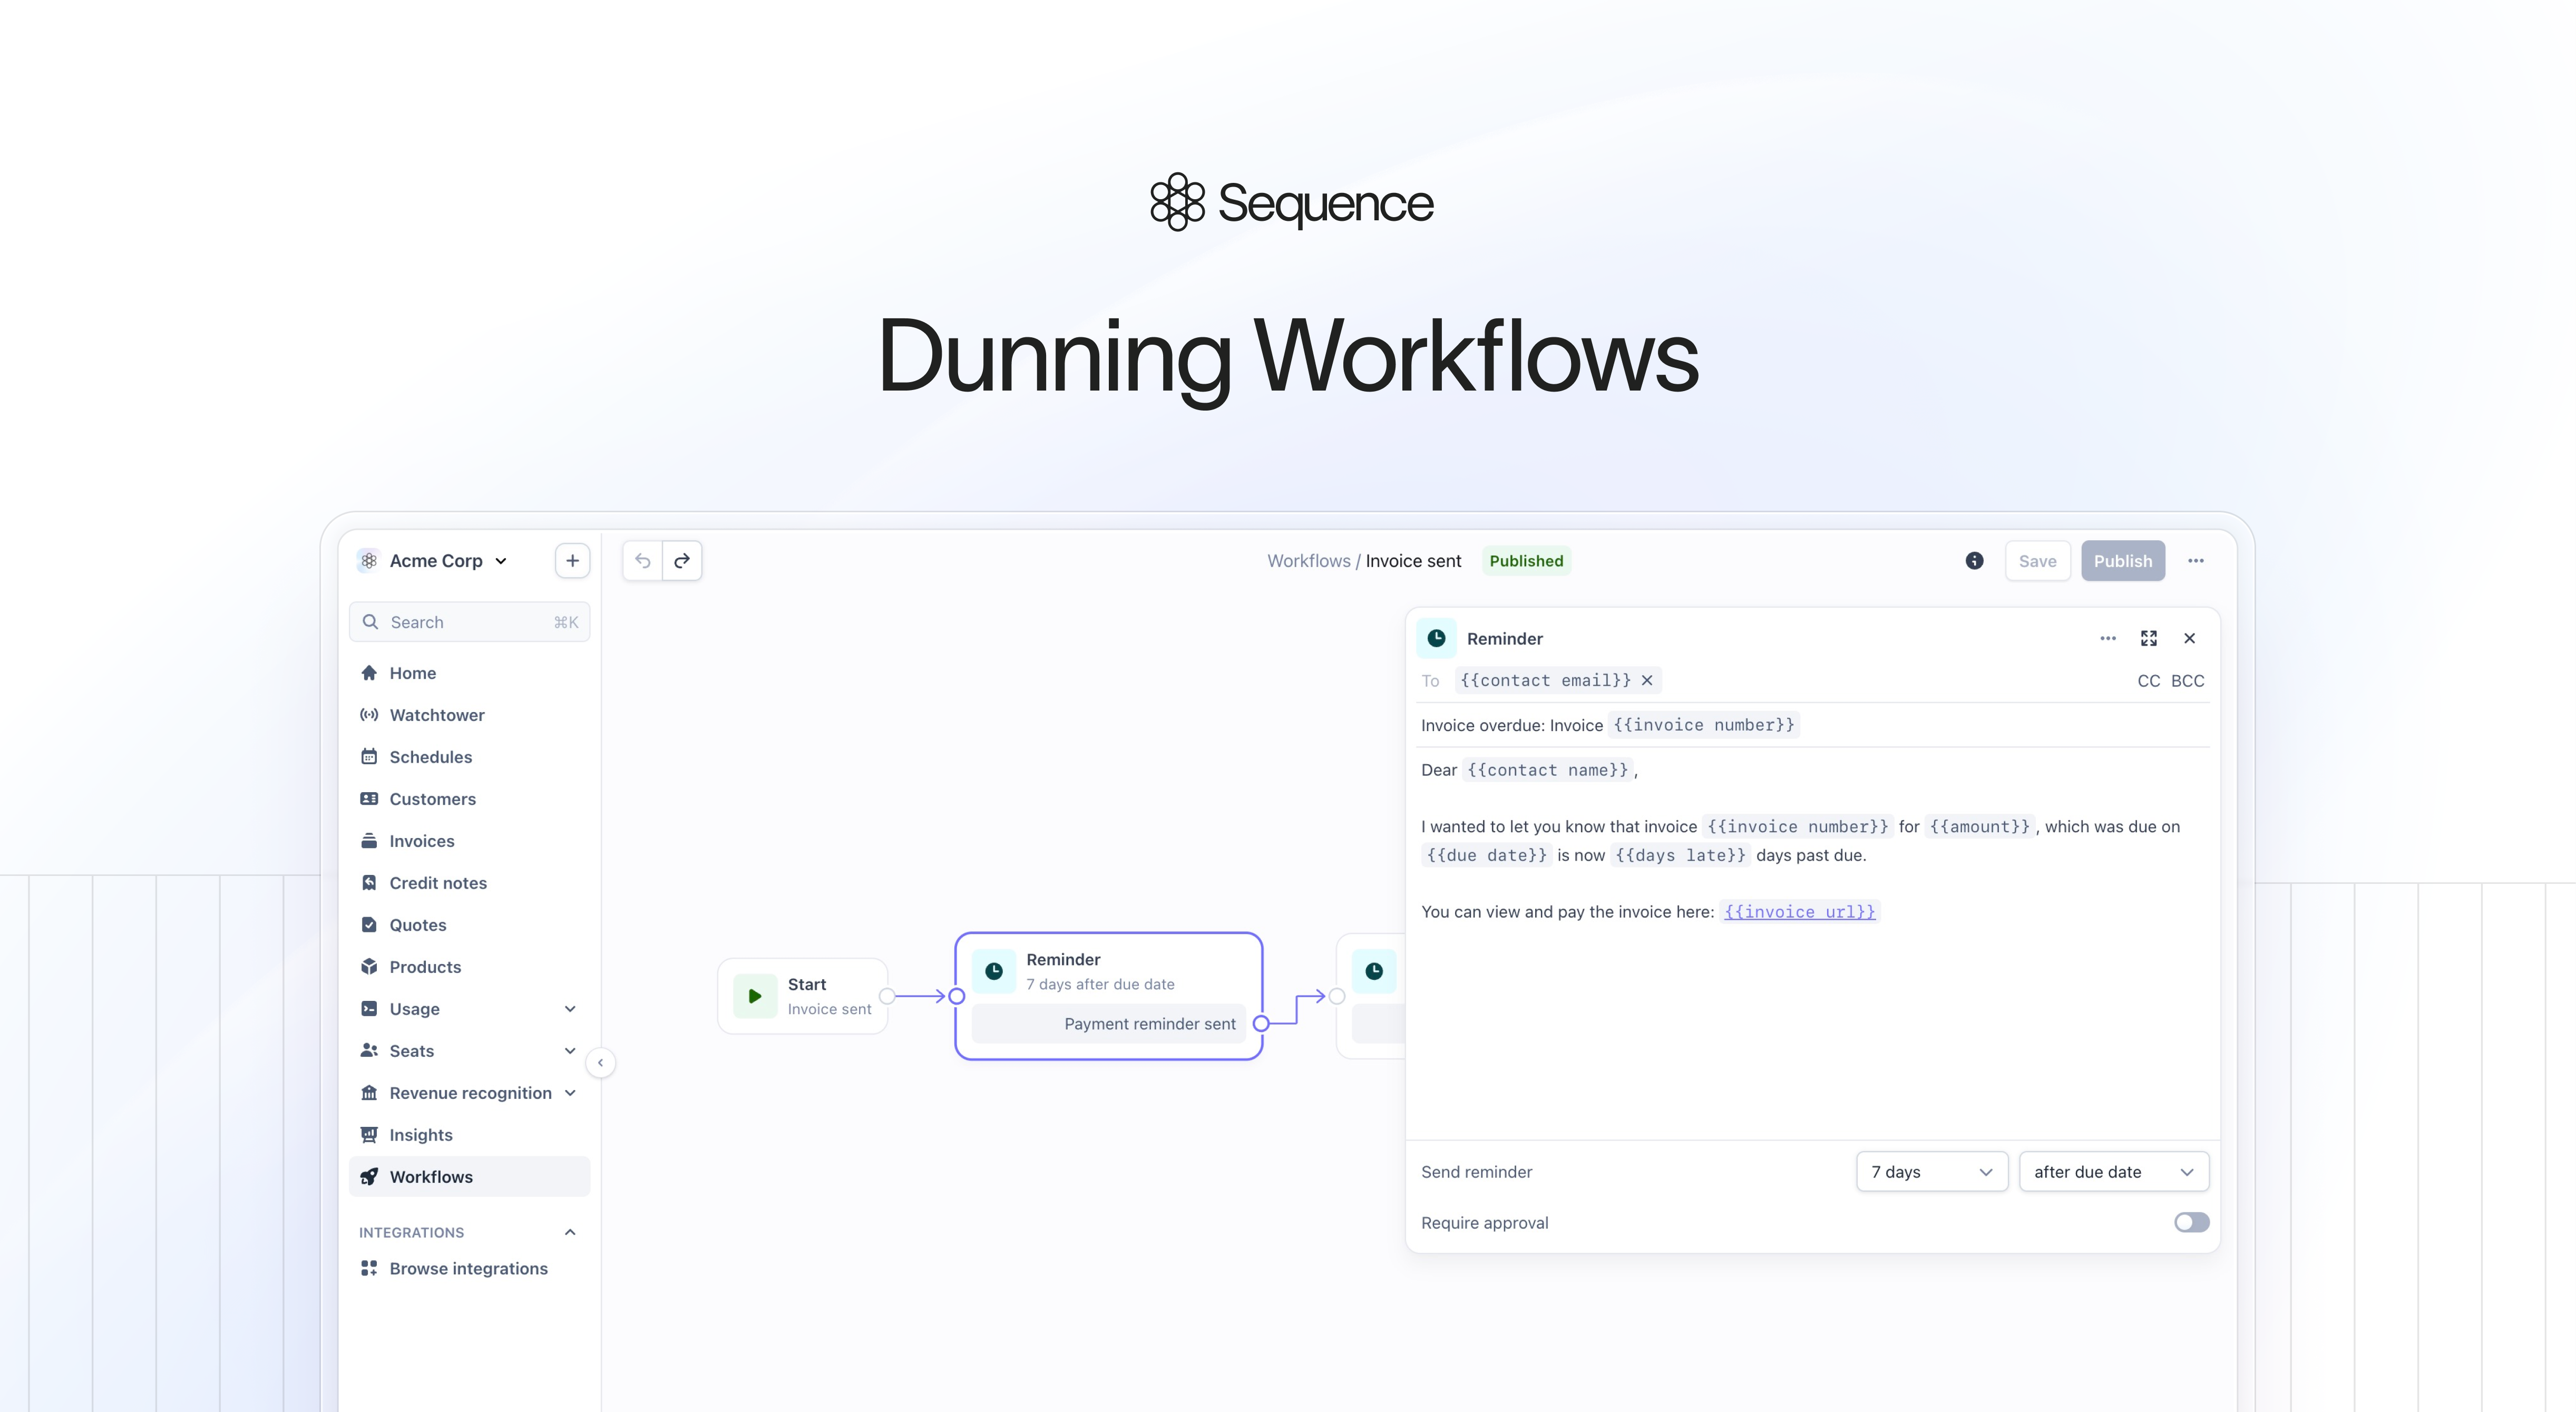Expand the Usage submenu chevron
This screenshot has width=2576, height=1412.
tap(570, 1009)
